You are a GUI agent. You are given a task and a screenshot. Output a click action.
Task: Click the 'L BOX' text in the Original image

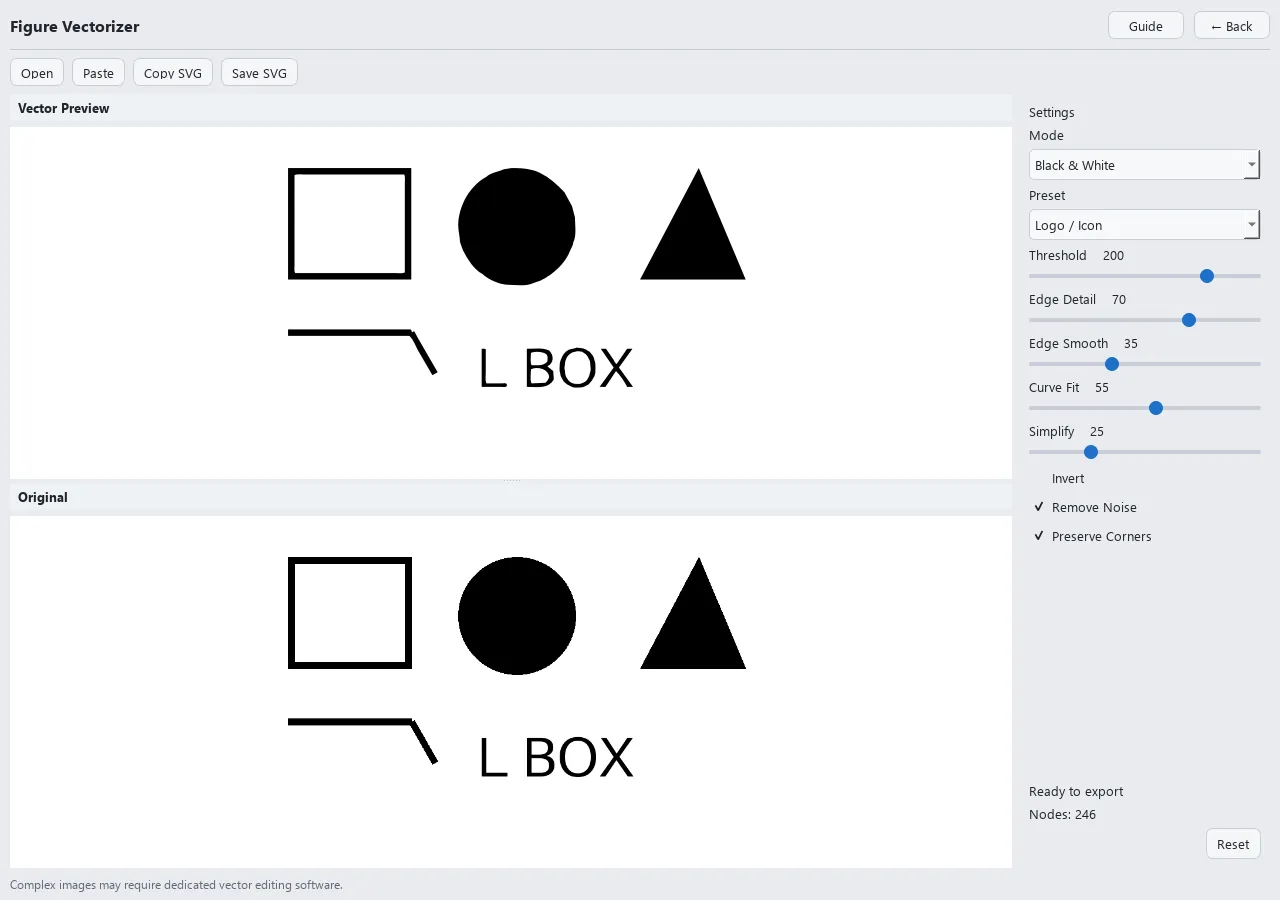point(556,758)
